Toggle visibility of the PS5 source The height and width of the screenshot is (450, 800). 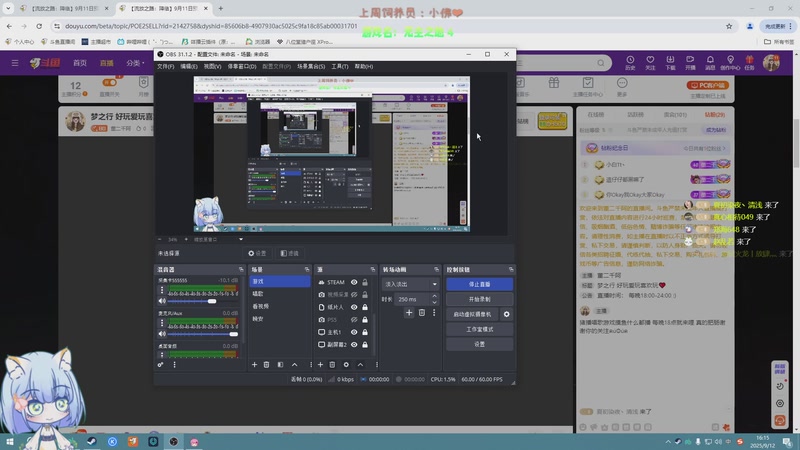click(354, 319)
